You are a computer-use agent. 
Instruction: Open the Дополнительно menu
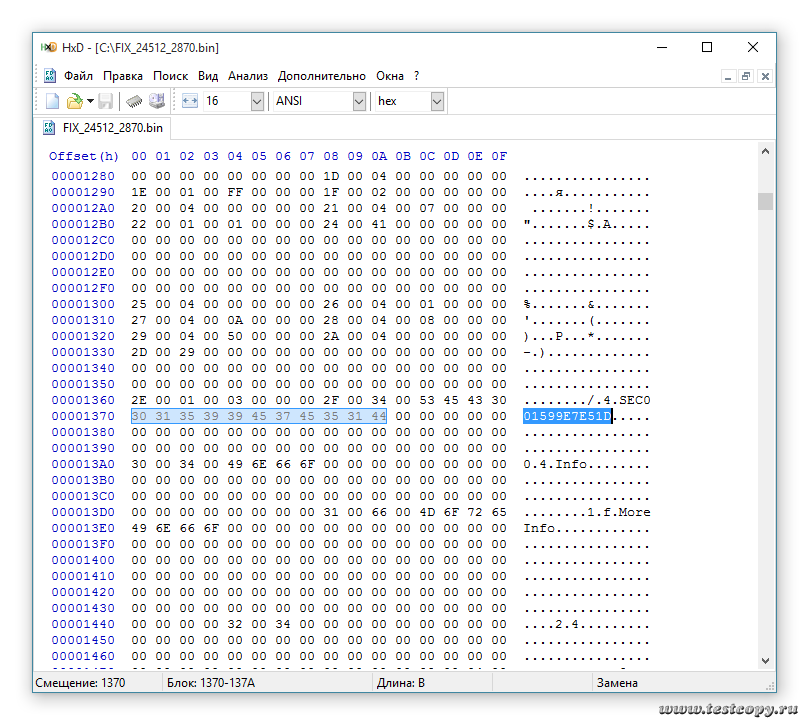point(322,76)
